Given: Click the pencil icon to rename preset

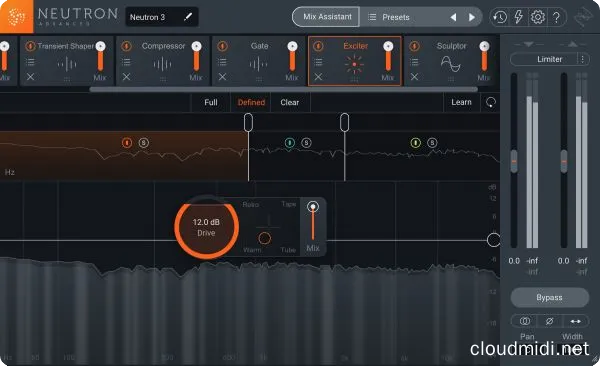Looking at the screenshot, I should [x=188, y=17].
